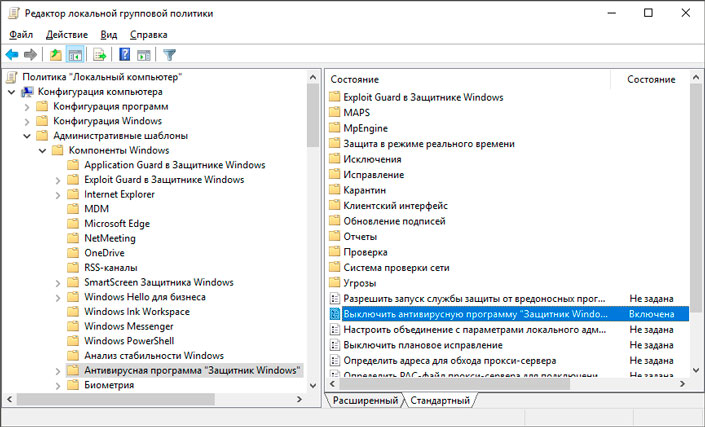Expand SmartScreen Защитника Windows node
The image size is (705, 427).
(58, 283)
